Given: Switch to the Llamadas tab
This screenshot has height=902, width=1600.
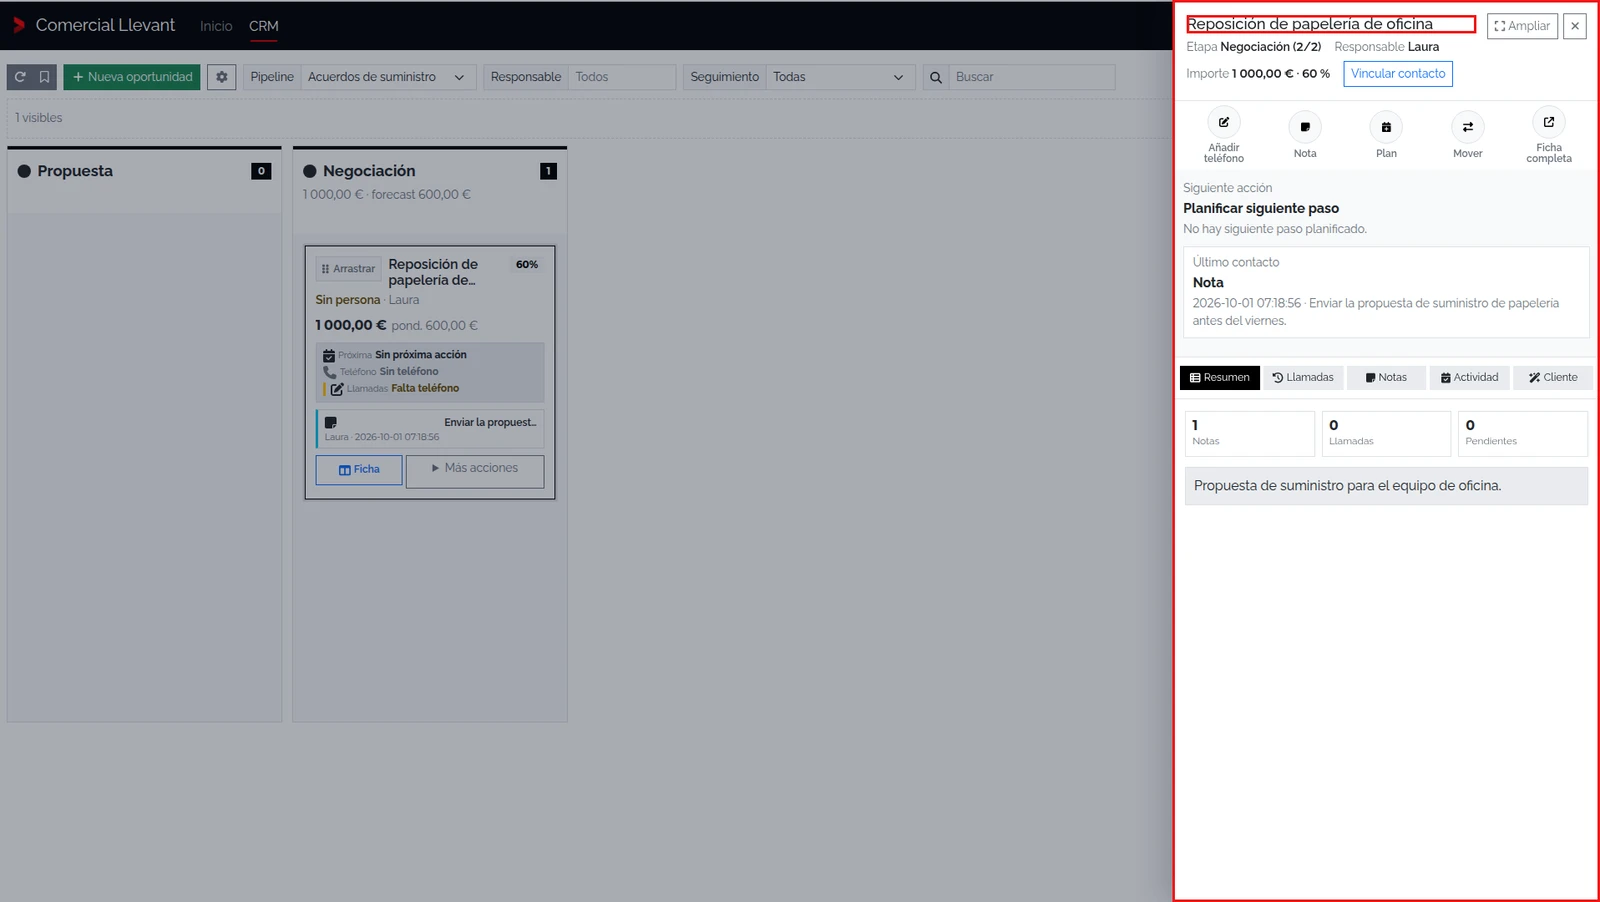Looking at the screenshot, I should coord(1303,377).
